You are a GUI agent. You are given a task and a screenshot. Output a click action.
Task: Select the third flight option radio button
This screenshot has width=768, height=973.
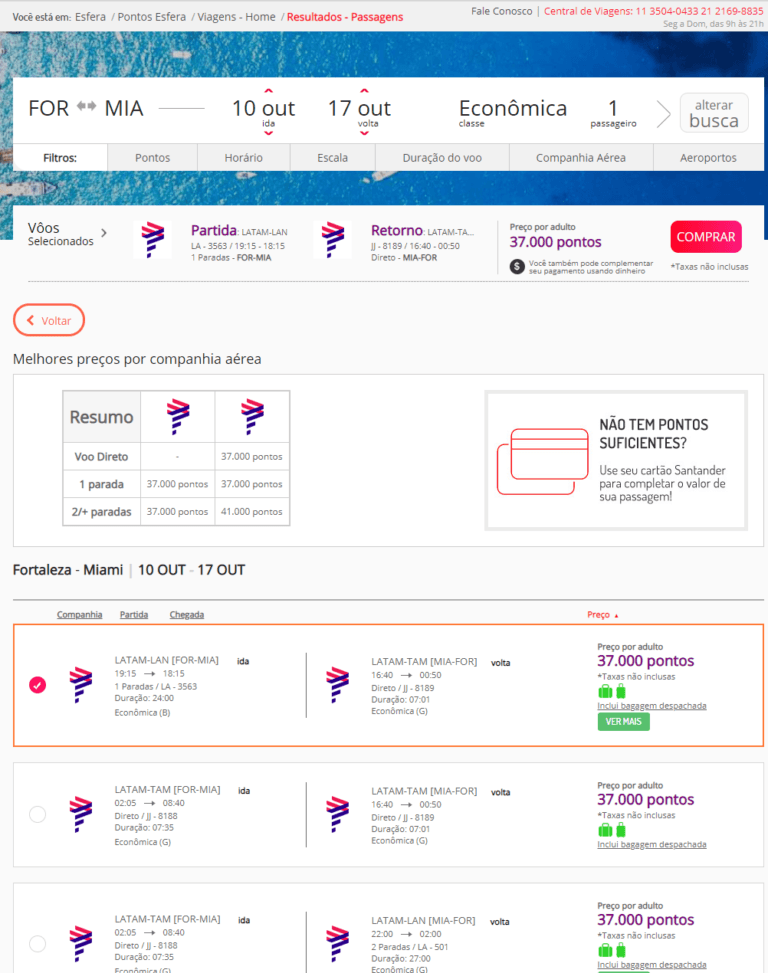(38, 942)
